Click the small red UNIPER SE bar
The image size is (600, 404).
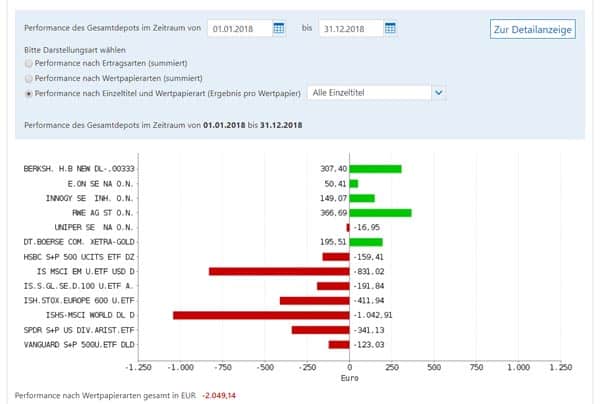tap(348, 228)
